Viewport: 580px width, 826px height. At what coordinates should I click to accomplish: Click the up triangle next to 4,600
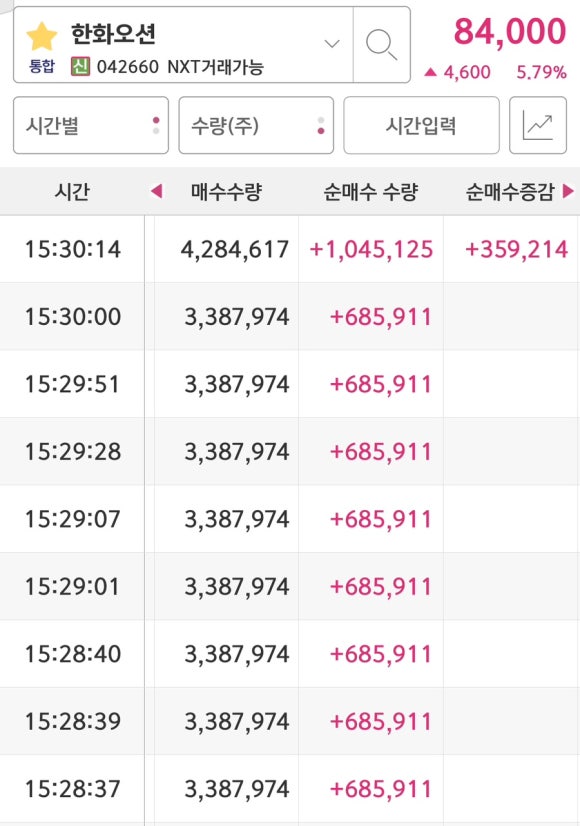[x=430, y=72]
